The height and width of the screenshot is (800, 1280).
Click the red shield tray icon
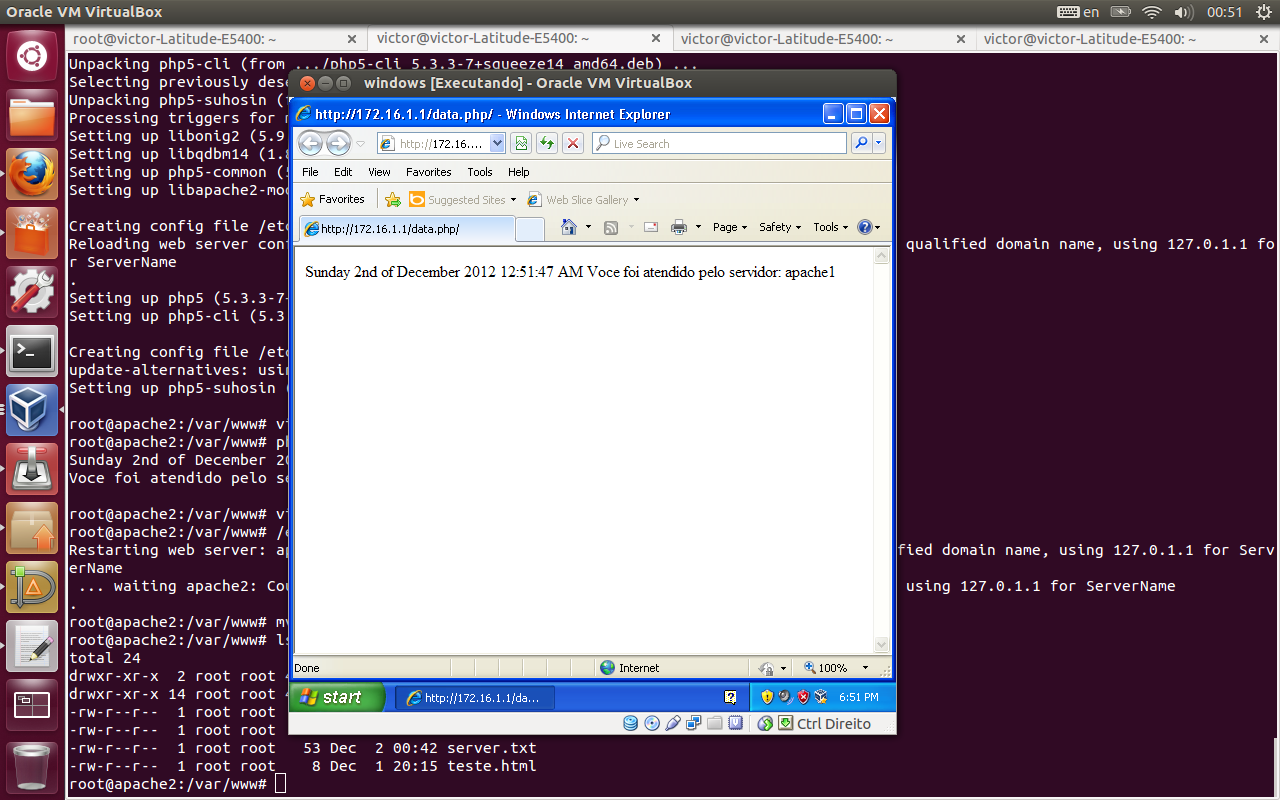[803, 697]
